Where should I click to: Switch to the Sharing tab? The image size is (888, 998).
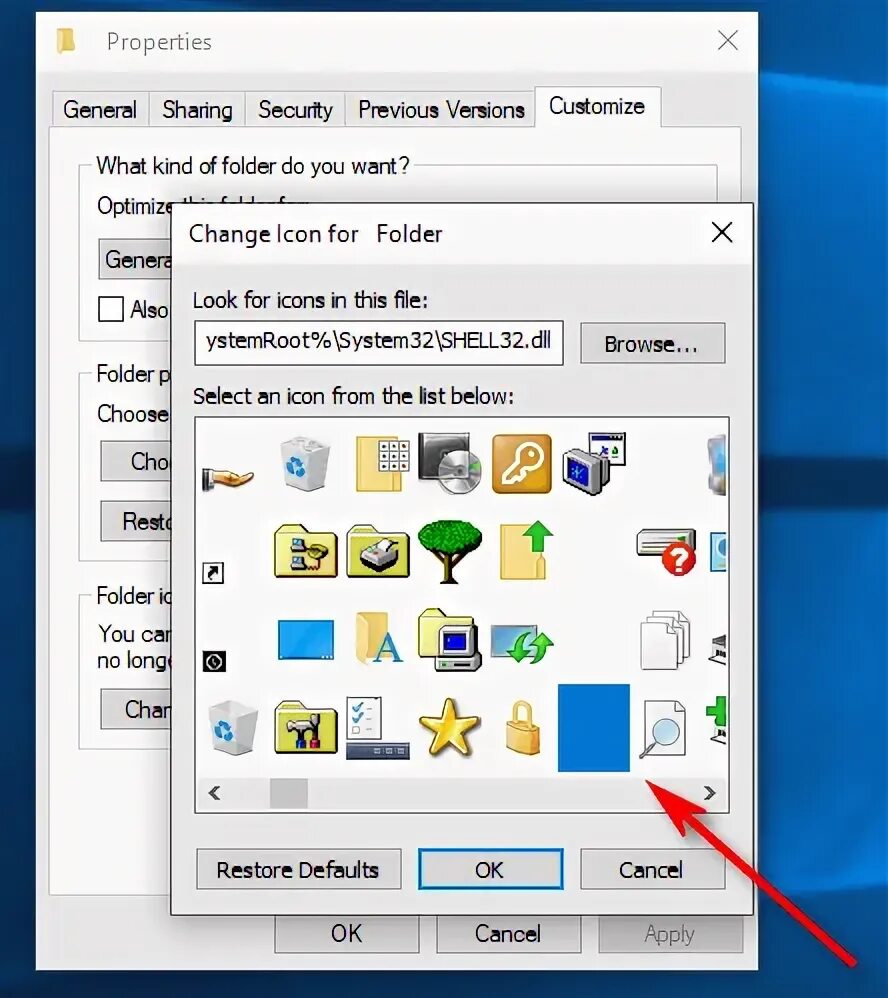tap(197, 109)
